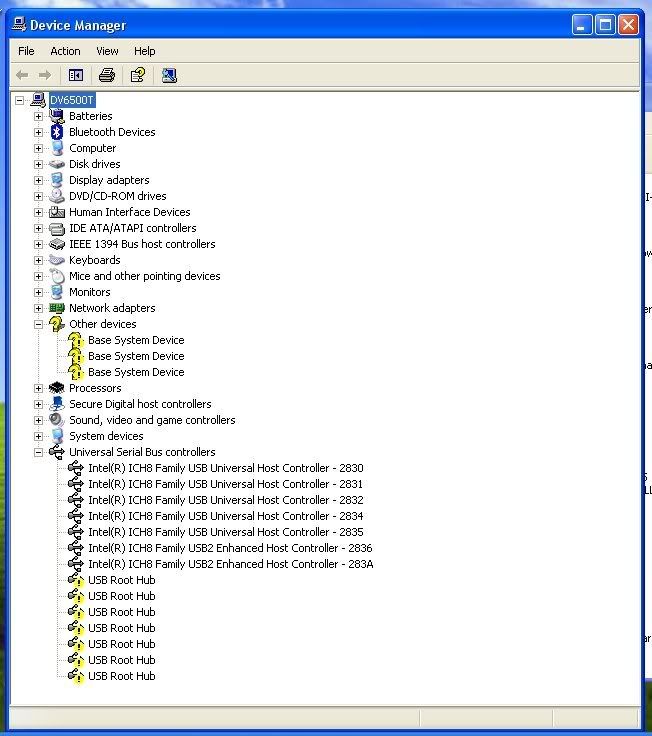
Task: Toggle the console tree pane toolbar icon
Action: click(76, 75)
